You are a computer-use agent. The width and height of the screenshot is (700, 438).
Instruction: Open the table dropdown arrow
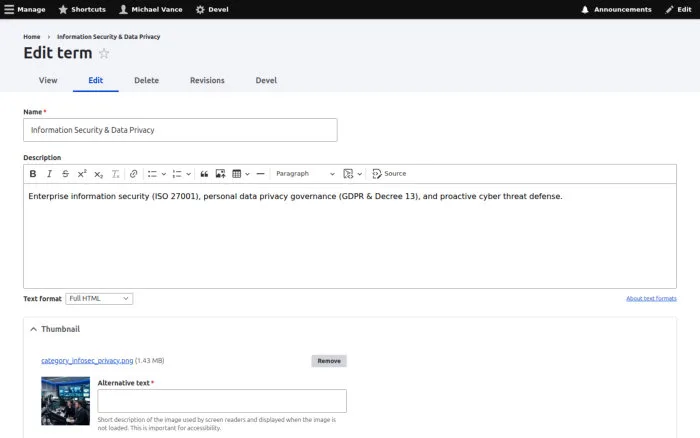click(247, 174)
